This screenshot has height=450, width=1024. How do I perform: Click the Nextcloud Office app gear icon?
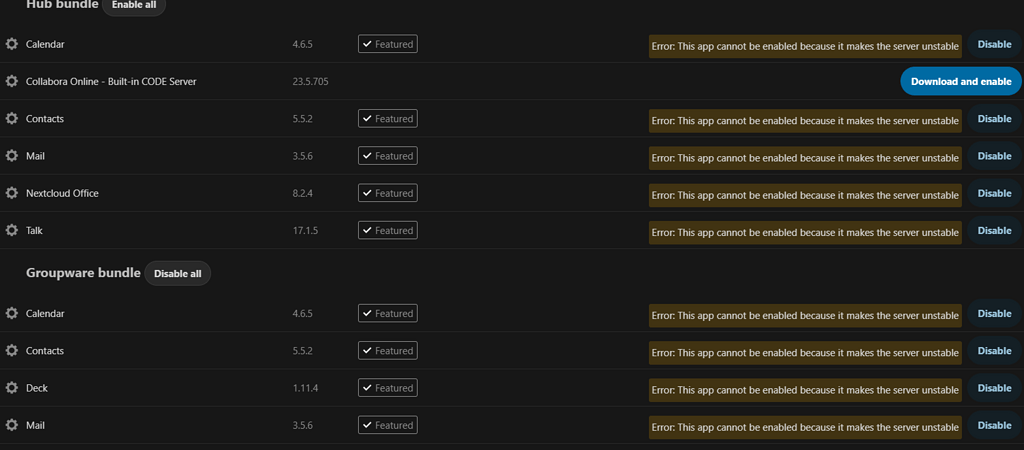pos(12,193)
